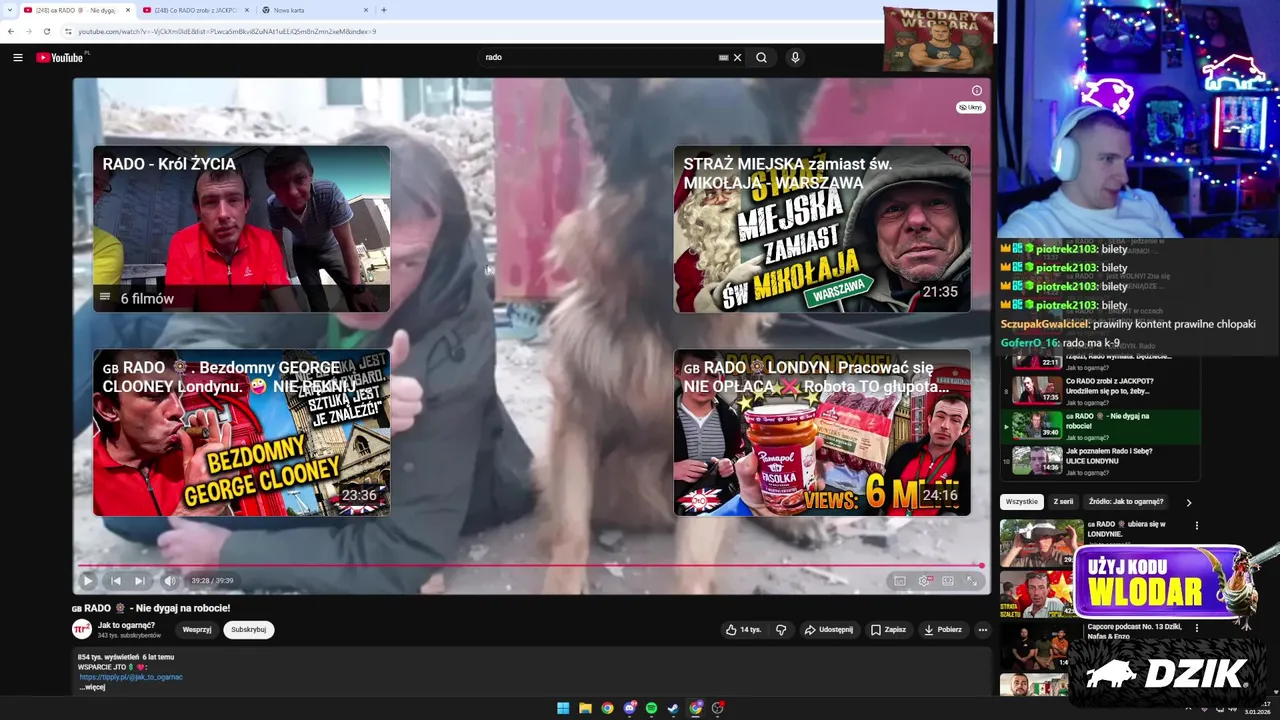Jump to the previous video in playlist
1280x720 pixels.
[x=115, y=580]
